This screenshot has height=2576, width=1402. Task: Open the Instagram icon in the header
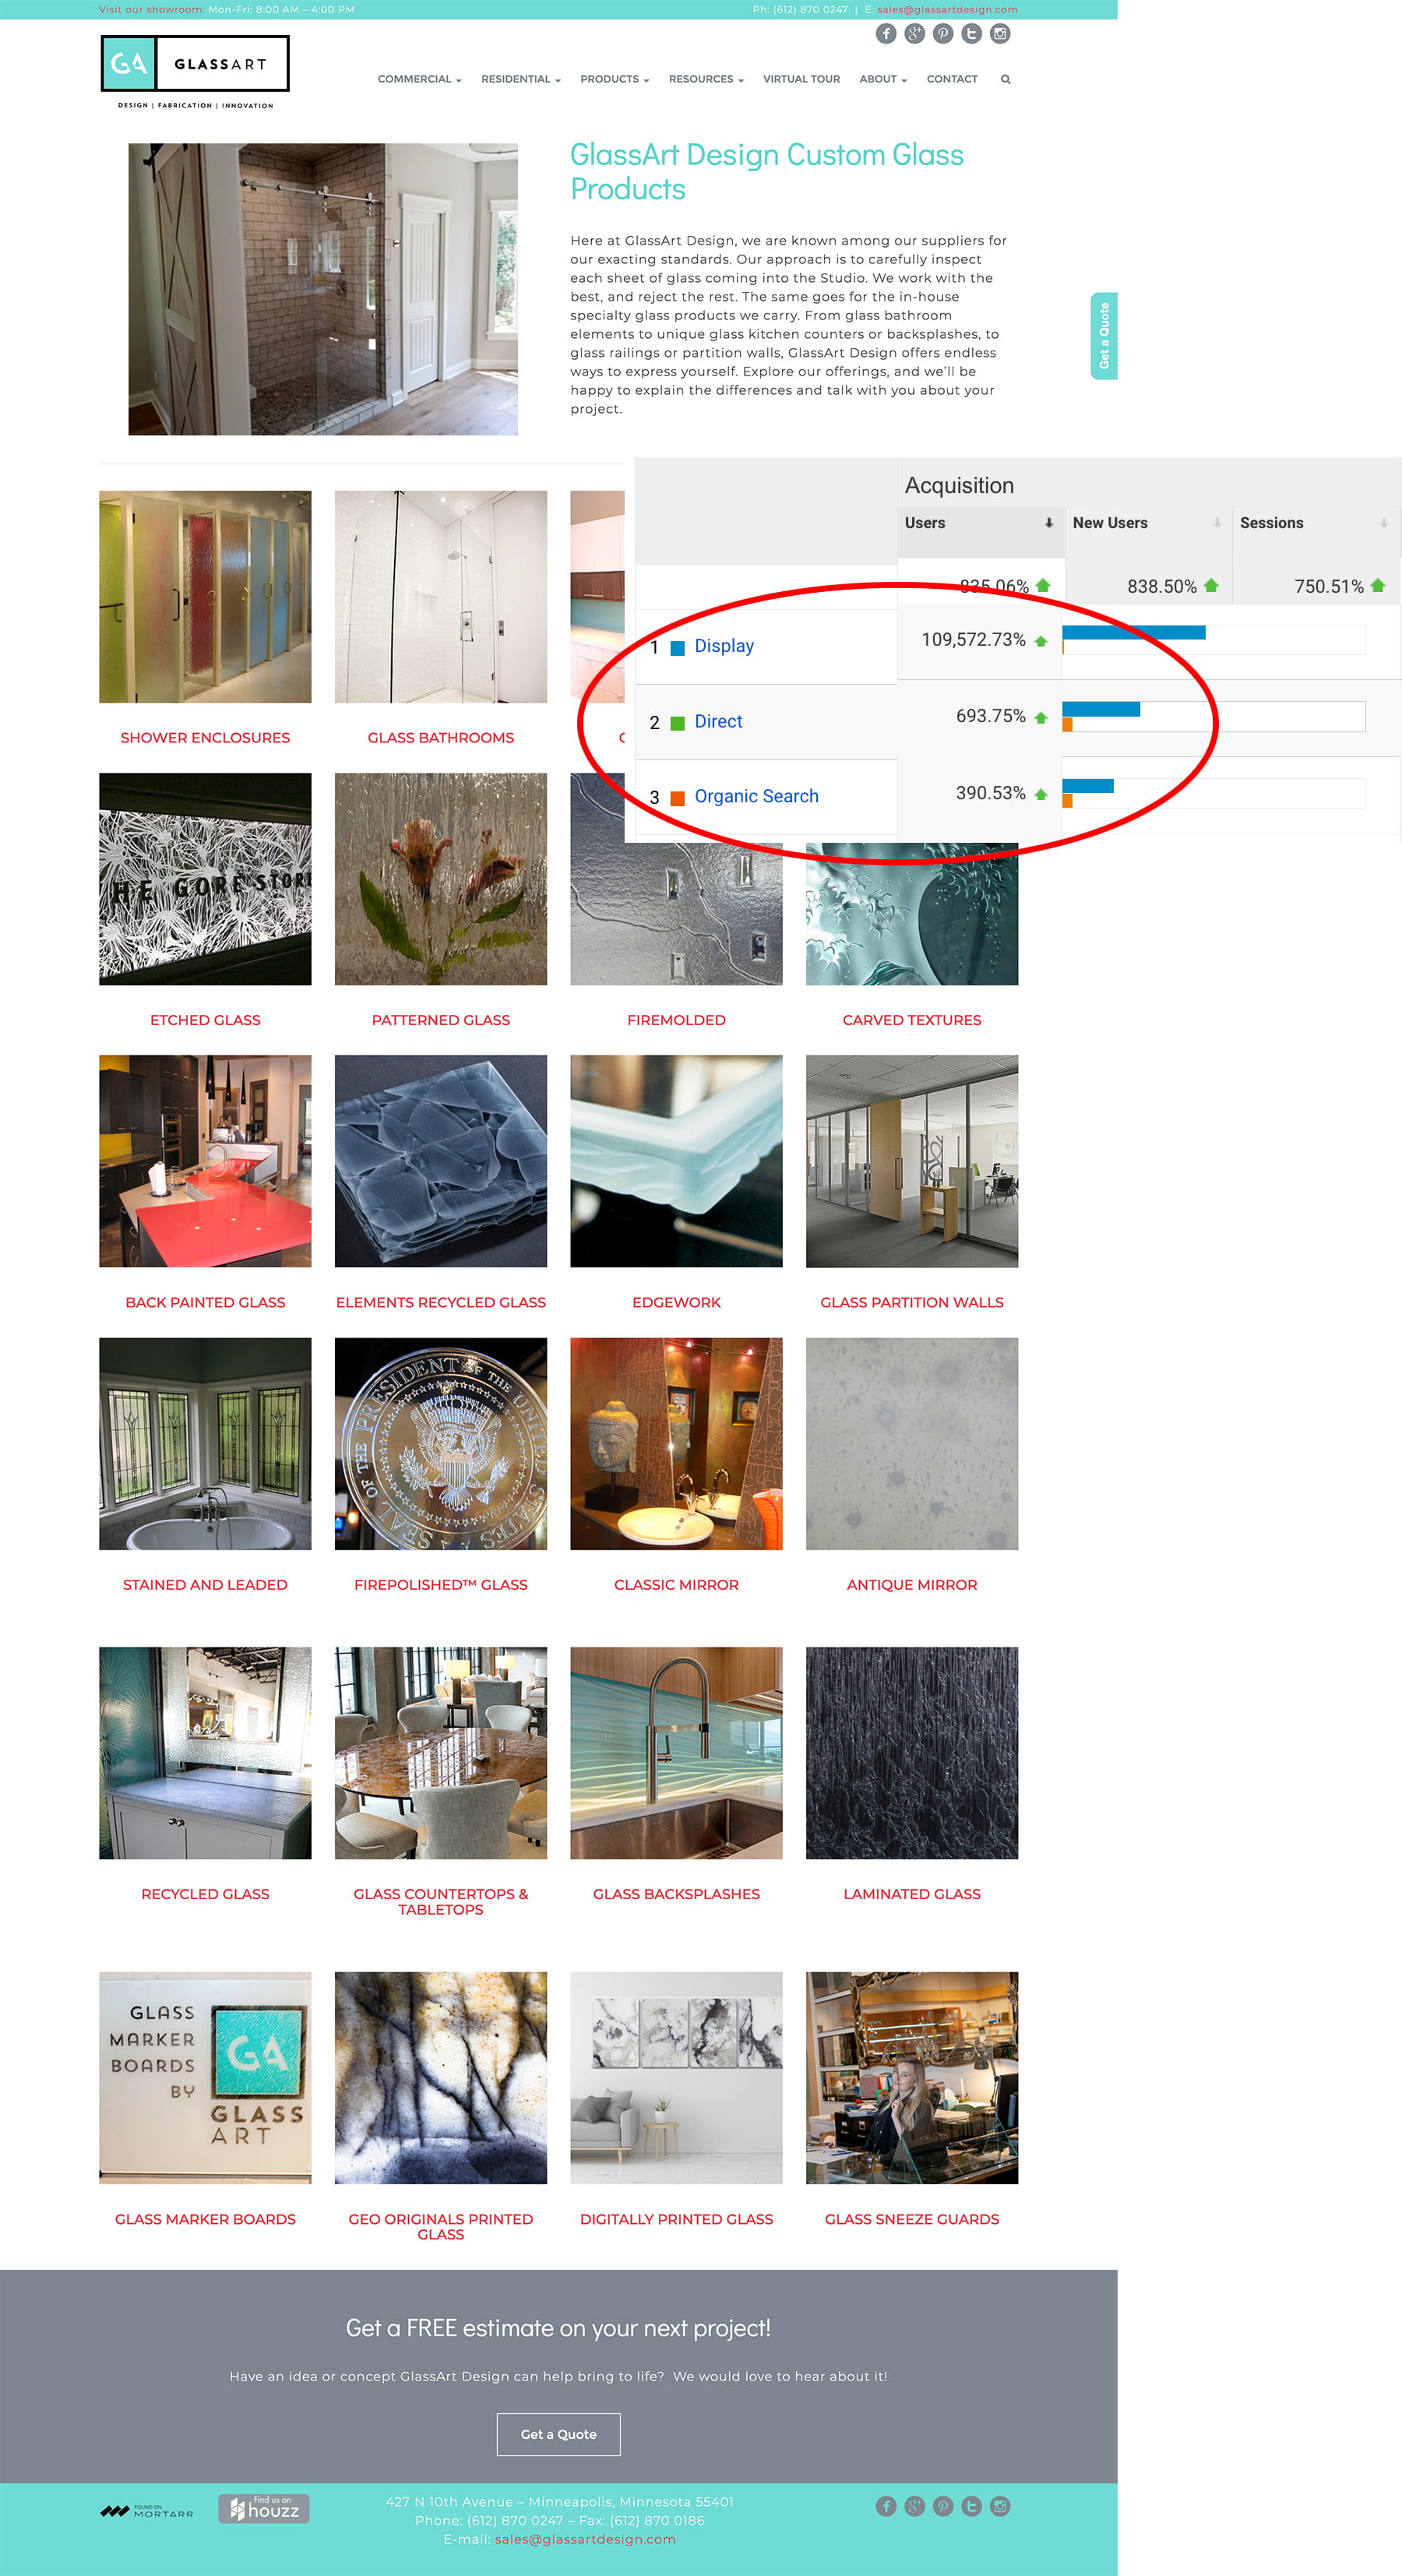tap(1000, 34)
